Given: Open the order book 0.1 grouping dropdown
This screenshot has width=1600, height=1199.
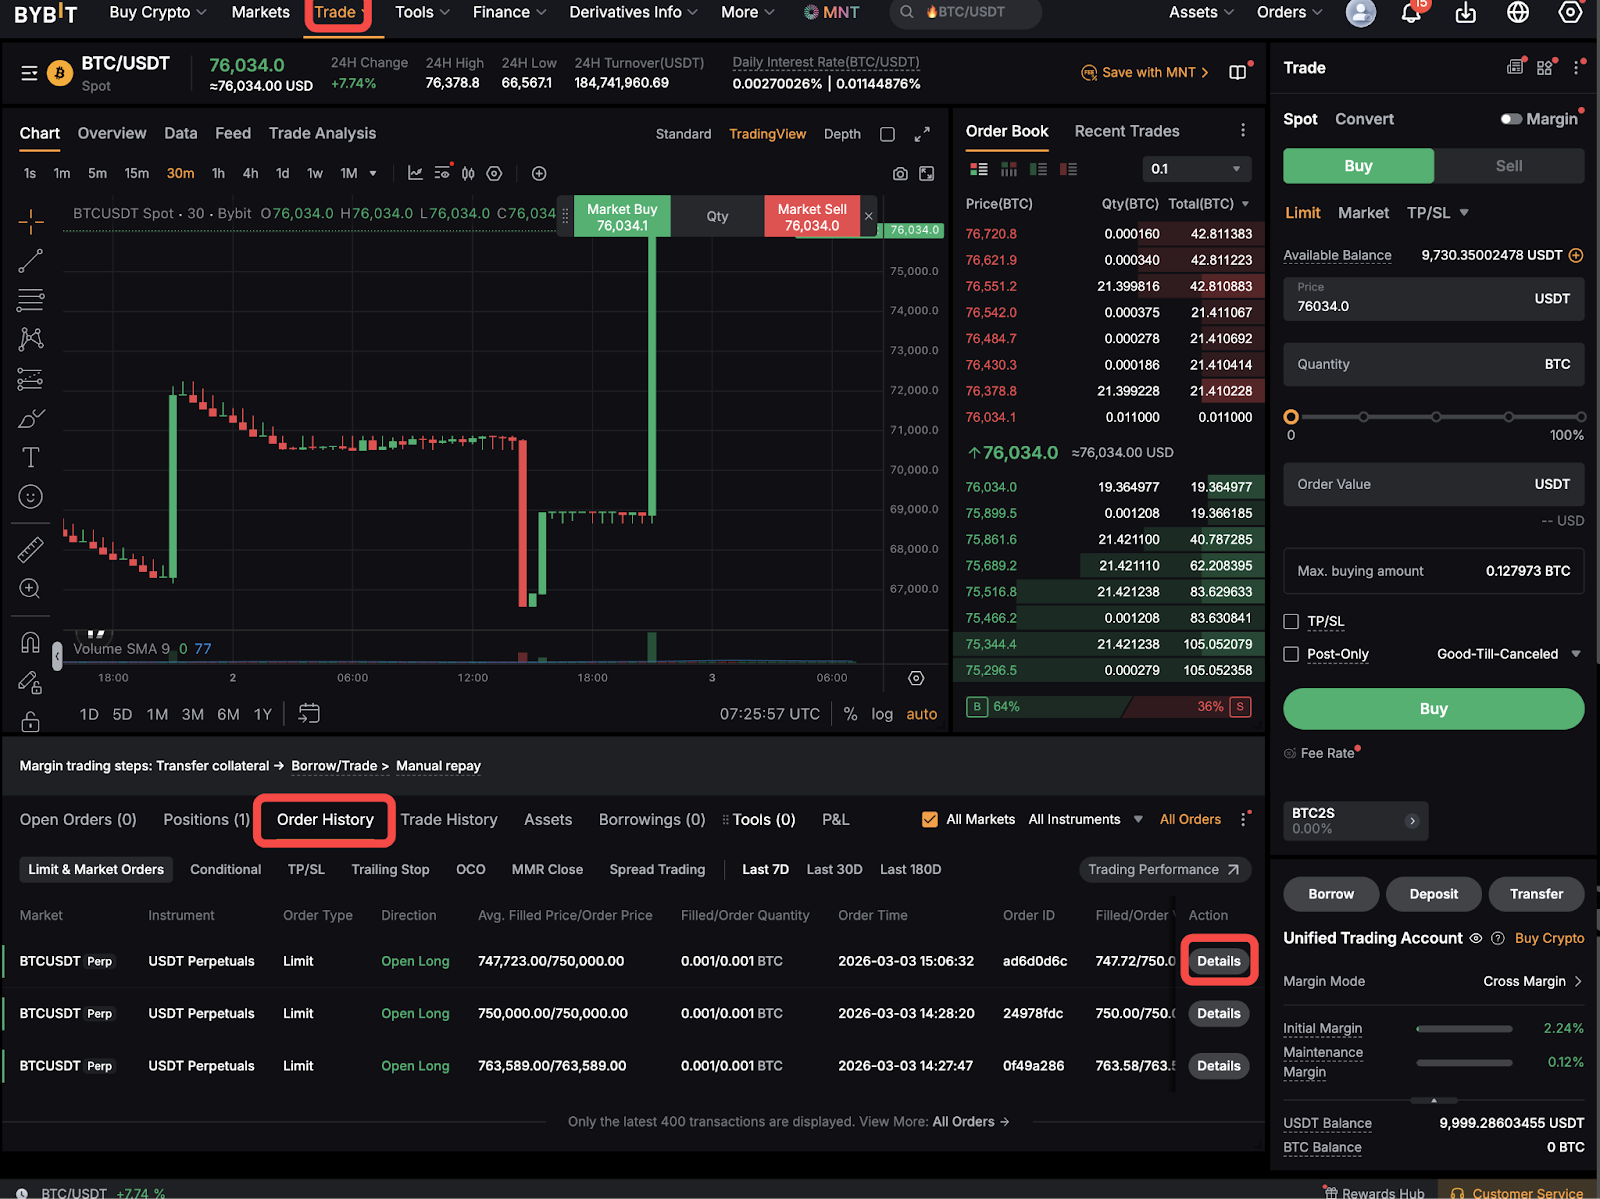Looking at the screenshot, I should point(1195,169).
